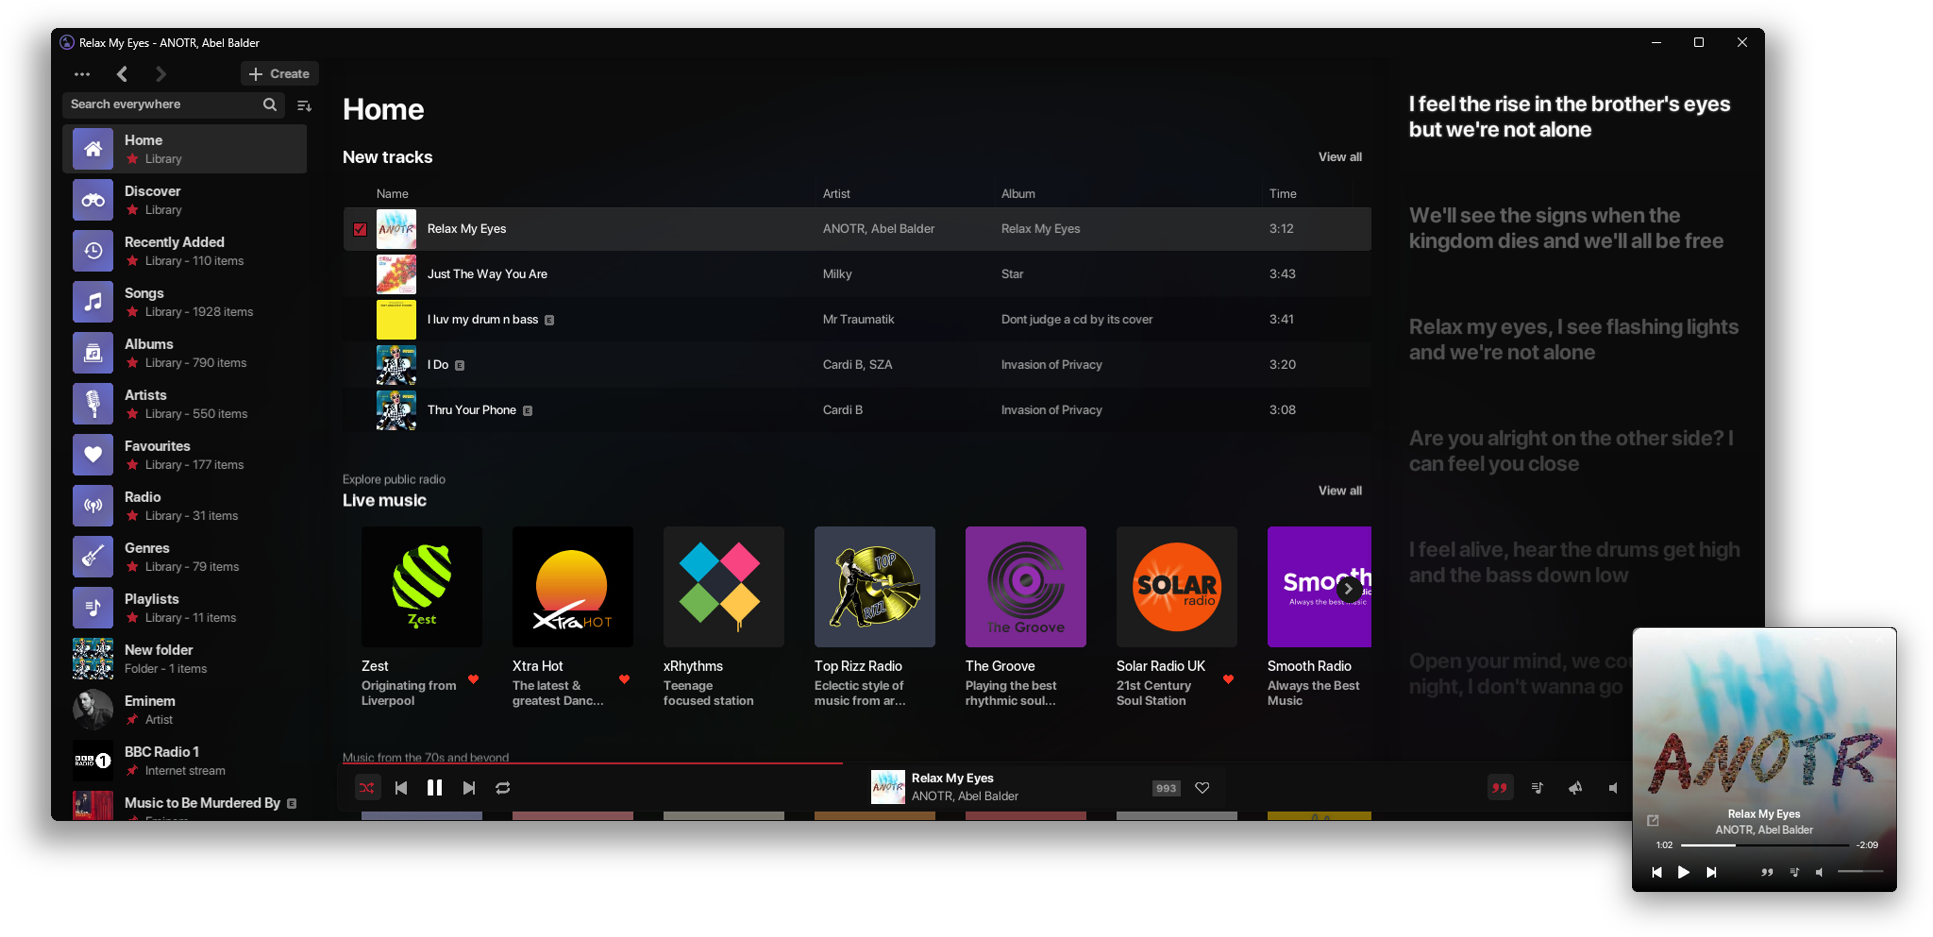
Task: Click the megaphone output icon in player bar
Action: pos(1575,788)
